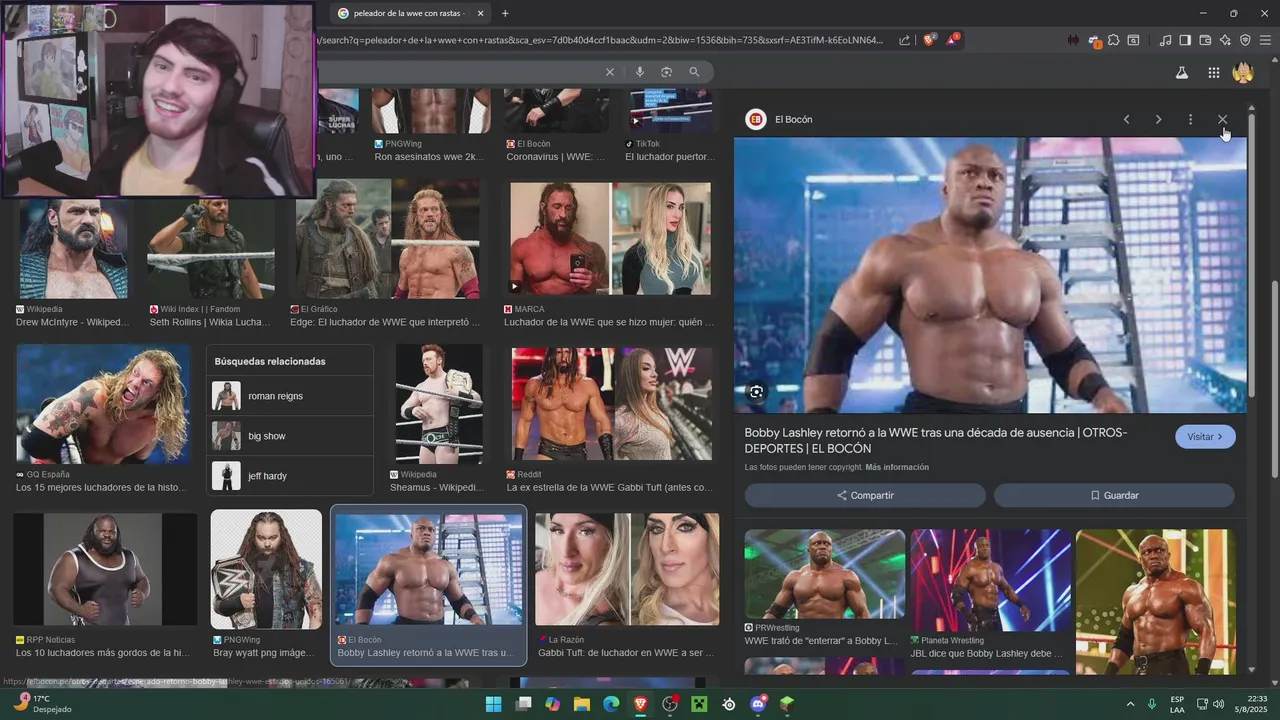The height and width of the screenshot is (720, 1280).
Task: Open Brave VPN shield icon
Action: (x=1245, y=40)
